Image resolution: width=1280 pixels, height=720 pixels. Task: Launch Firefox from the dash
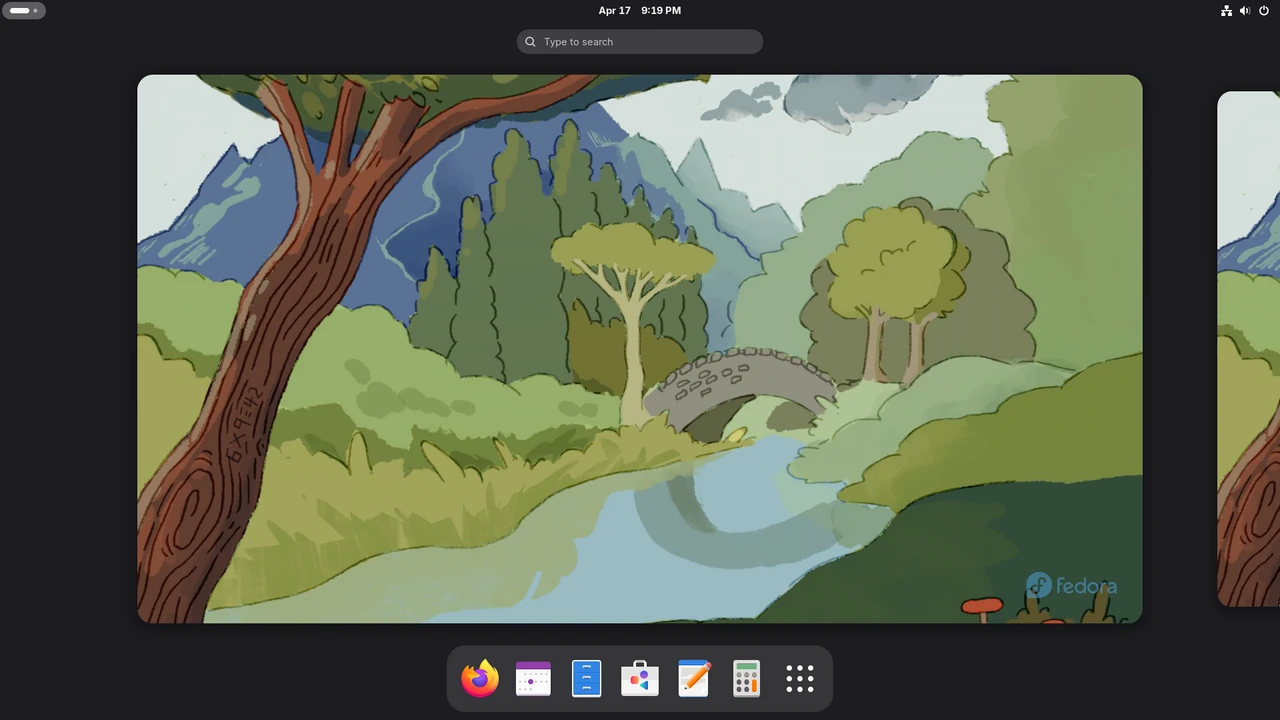(480, 679)
